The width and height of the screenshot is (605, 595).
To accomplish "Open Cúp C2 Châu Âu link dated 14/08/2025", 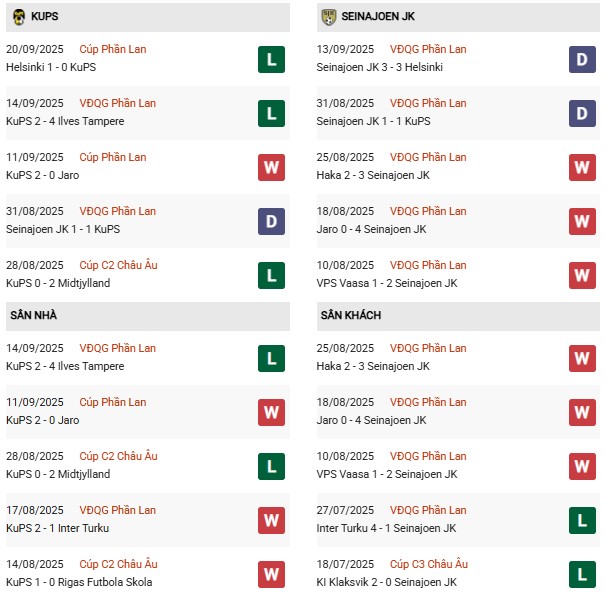I will coord(118,564).
